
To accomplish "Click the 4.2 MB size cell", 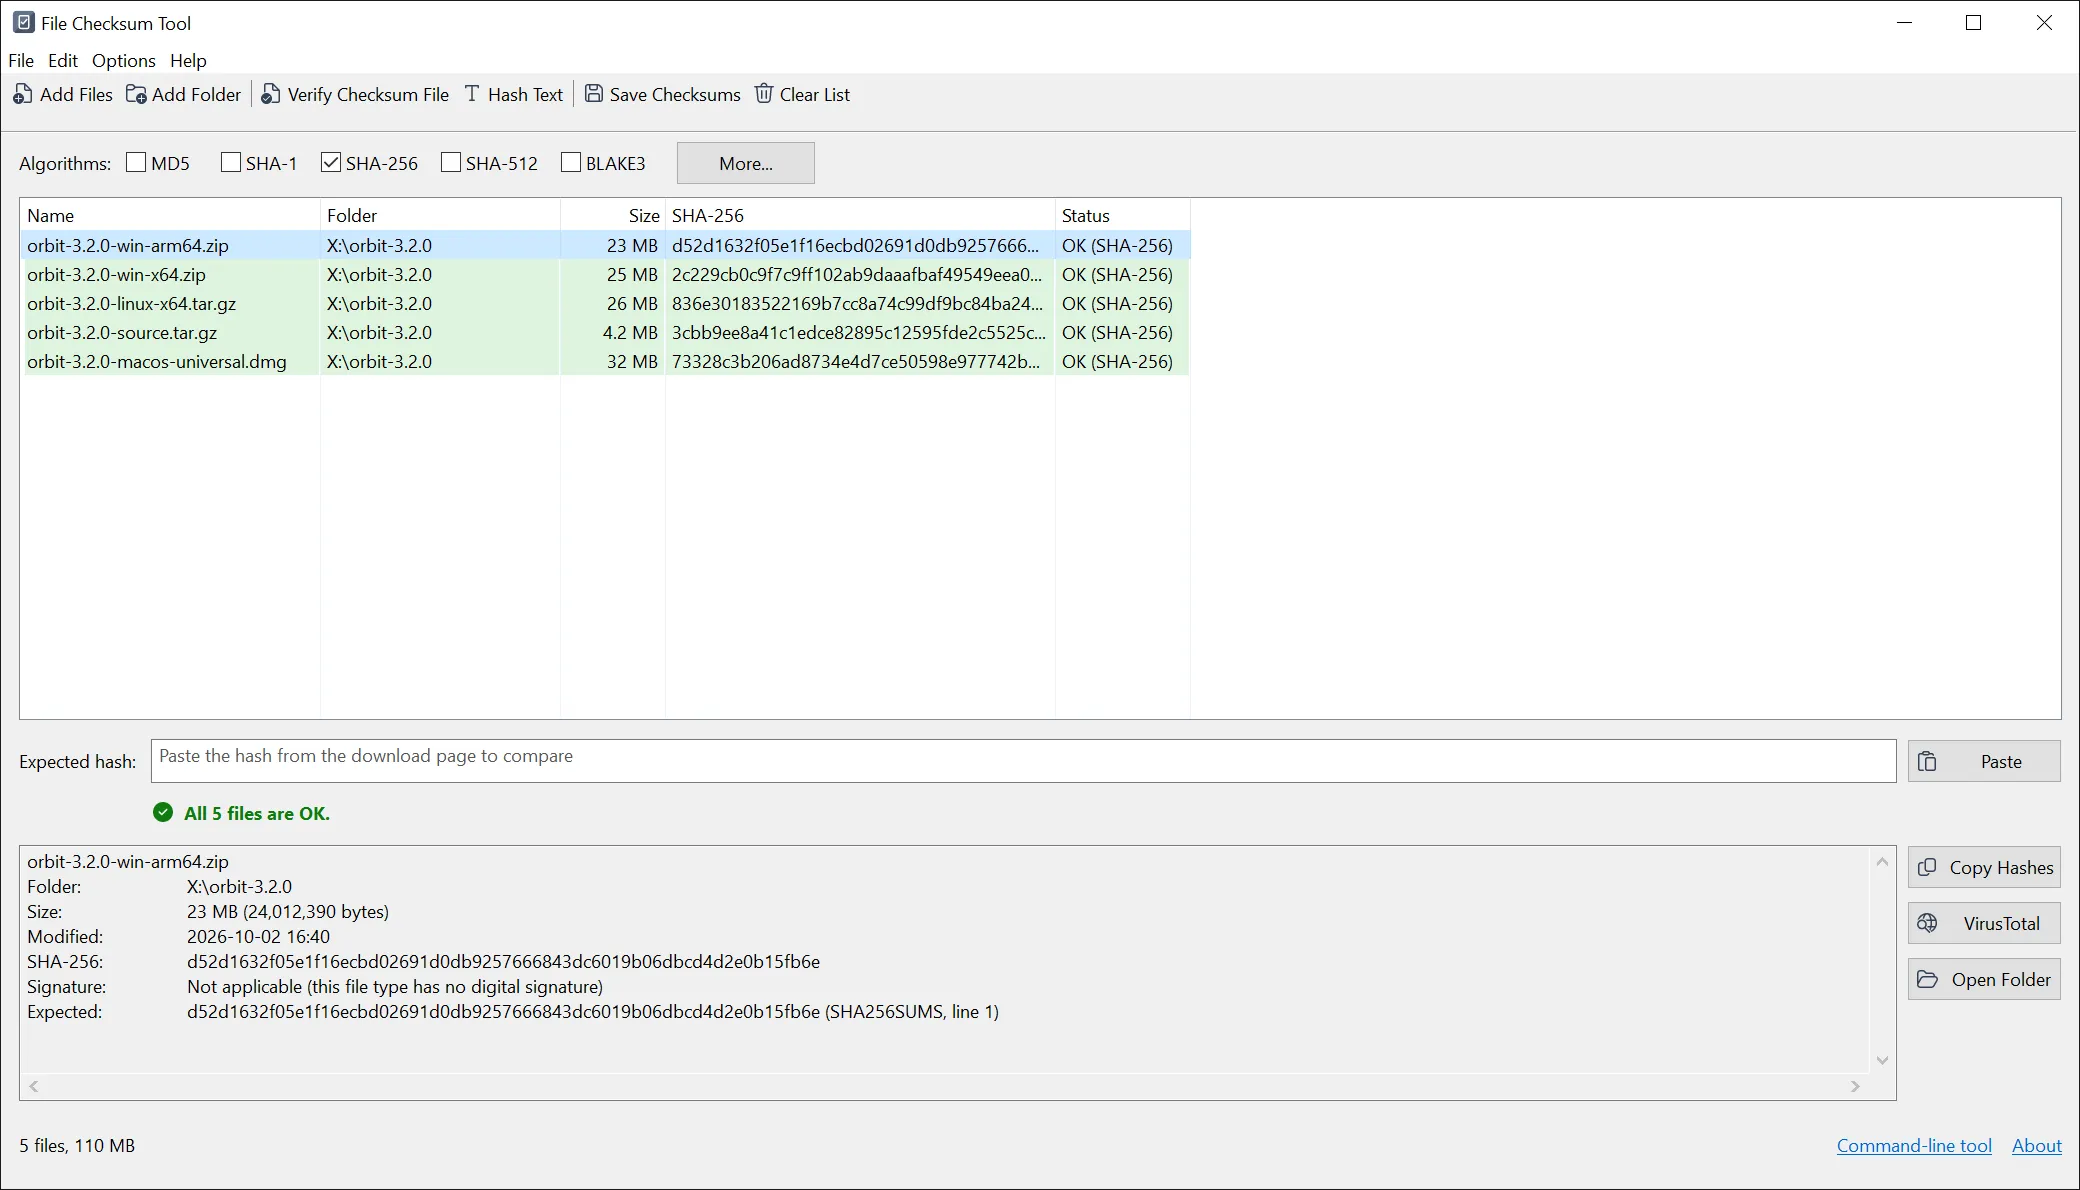I will point(630,332).
